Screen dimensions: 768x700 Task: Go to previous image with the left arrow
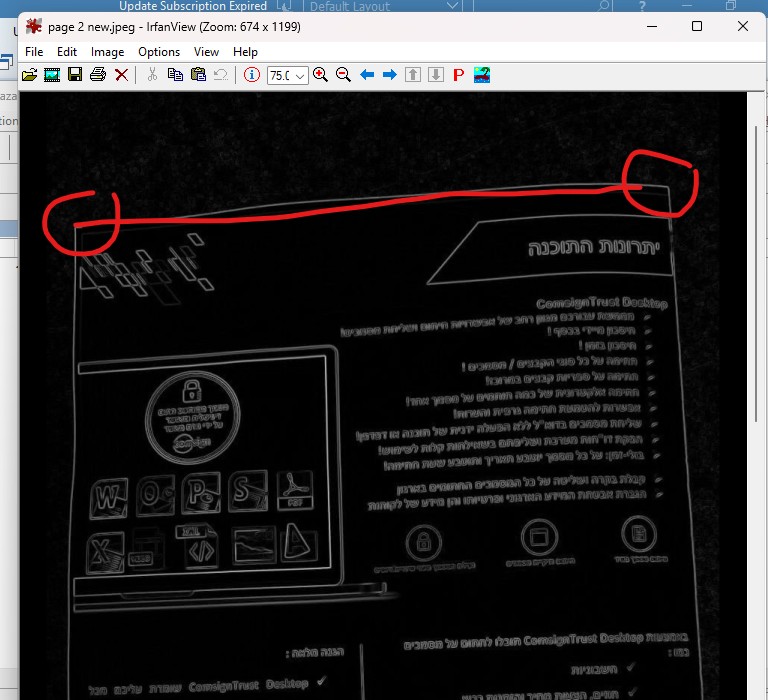click(x=367, y=75)
